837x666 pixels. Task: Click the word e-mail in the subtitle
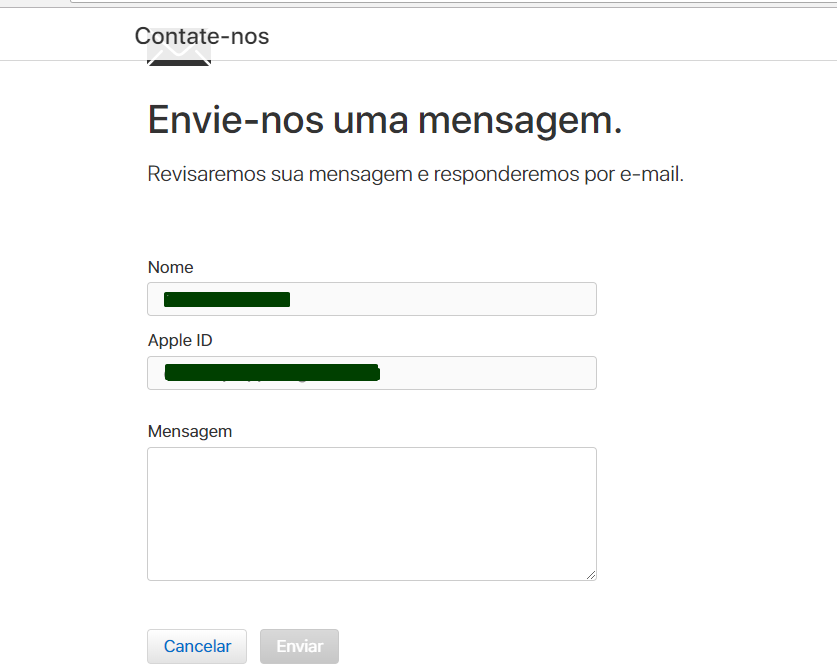tap(652, 174)
